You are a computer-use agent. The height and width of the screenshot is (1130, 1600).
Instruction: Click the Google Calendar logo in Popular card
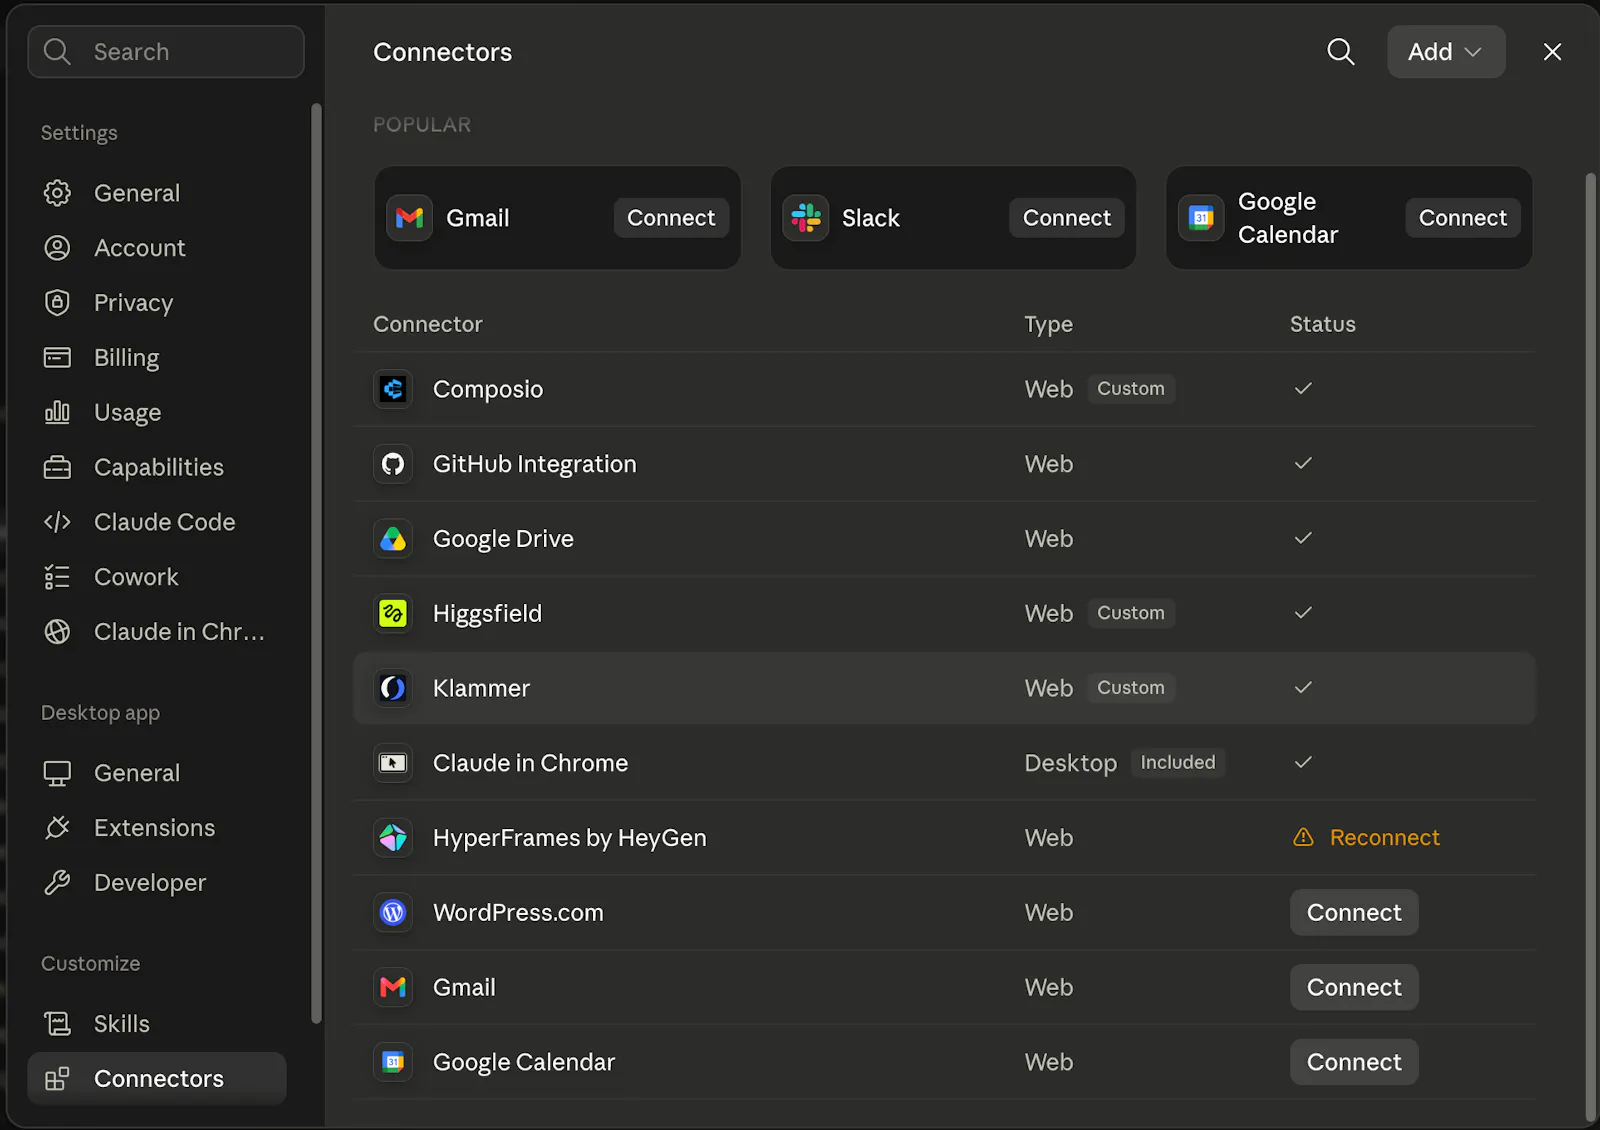coord(1202,218)
